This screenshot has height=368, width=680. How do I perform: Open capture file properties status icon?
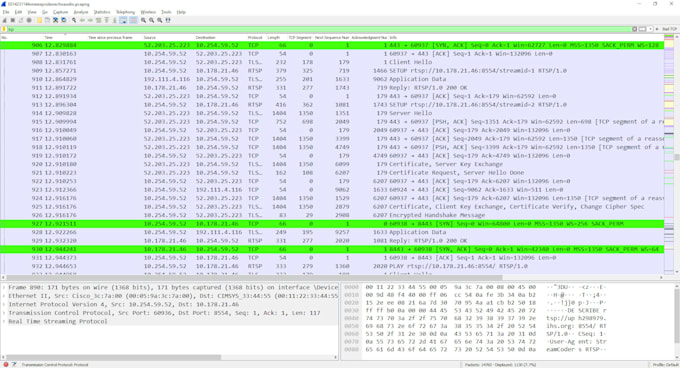pos(14,365)
